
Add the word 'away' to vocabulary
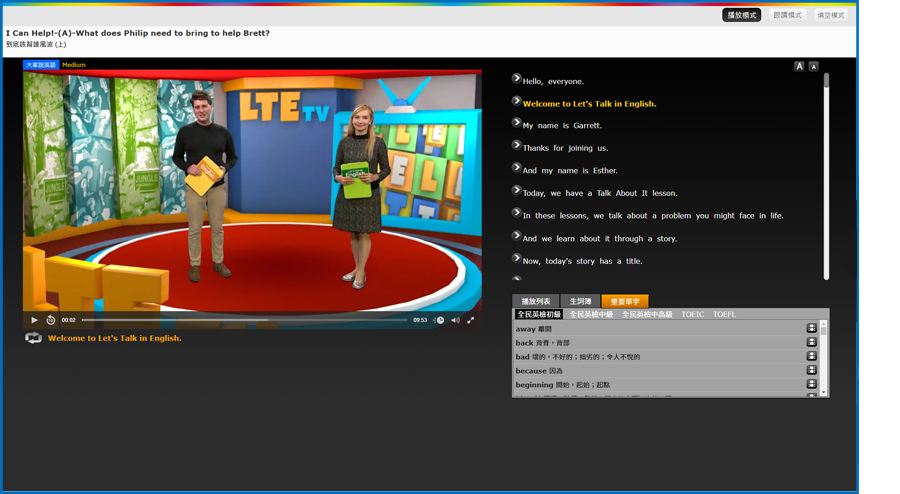point(812,328)
